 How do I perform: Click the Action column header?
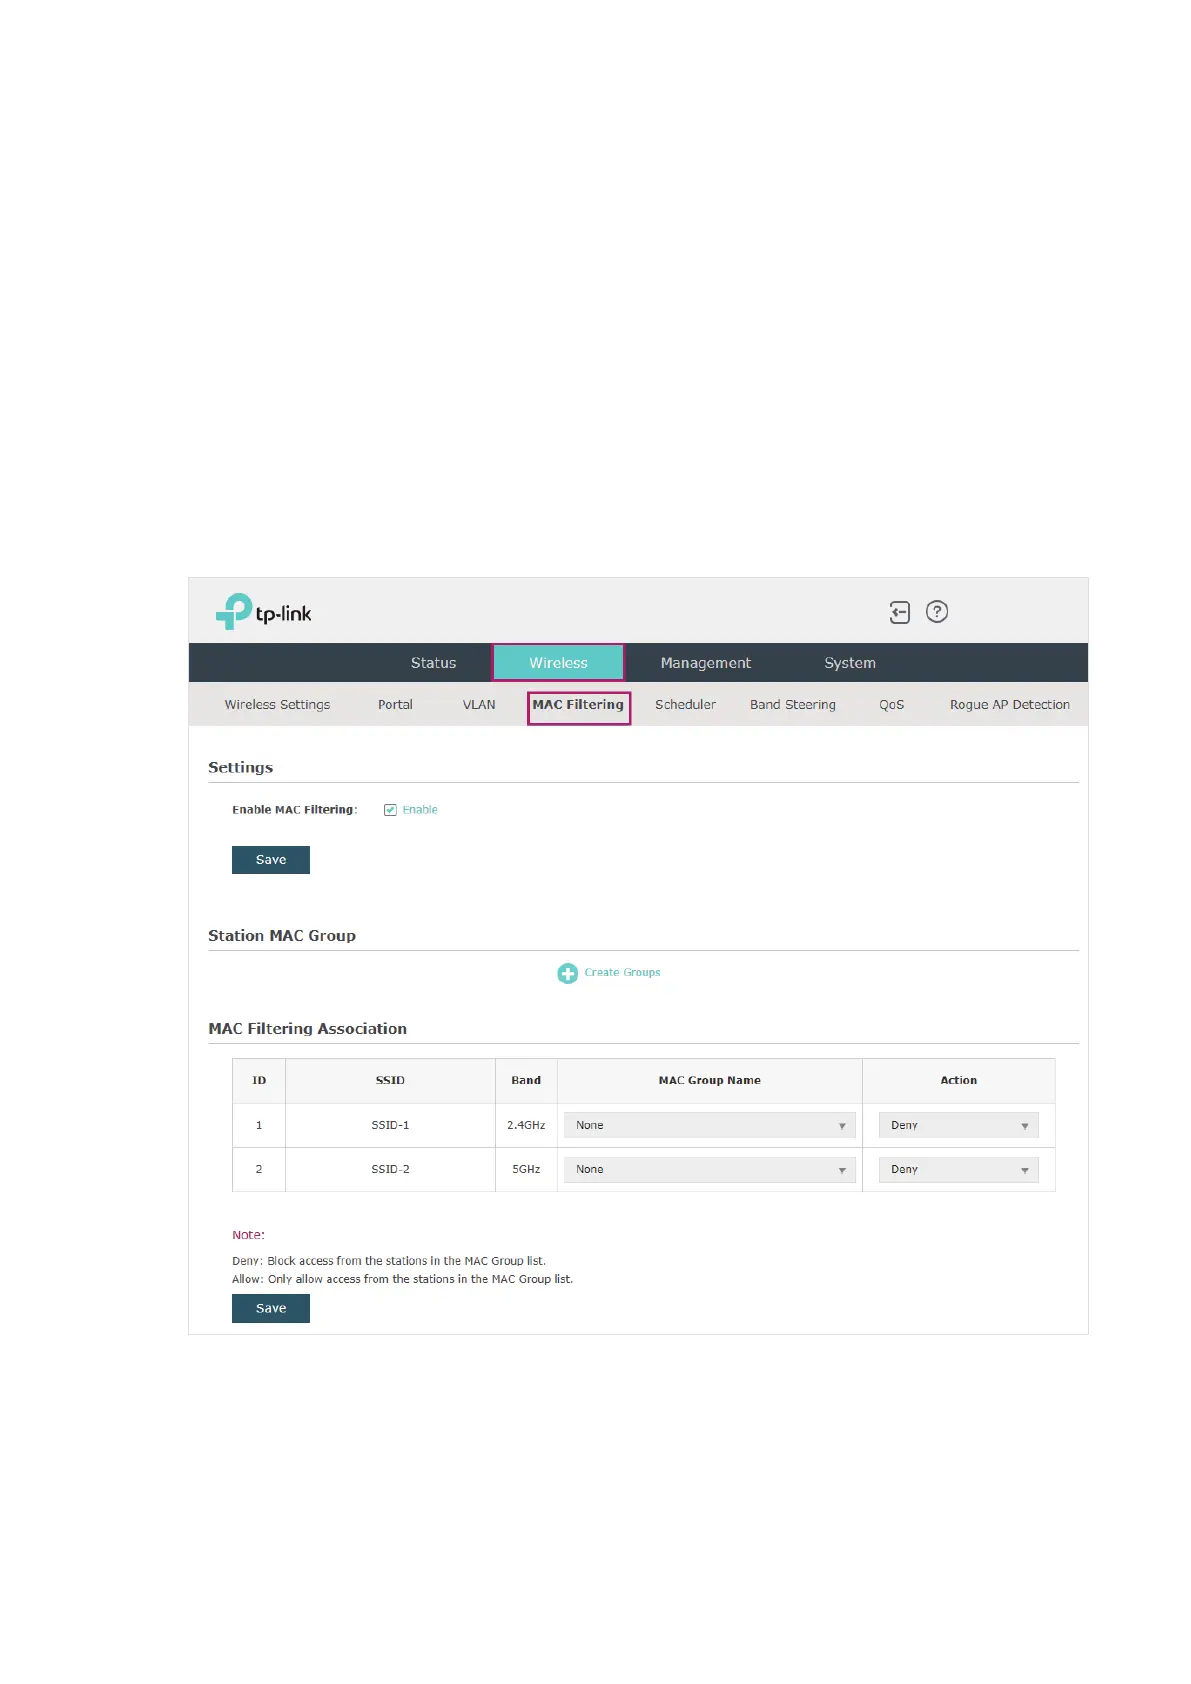958,1081
